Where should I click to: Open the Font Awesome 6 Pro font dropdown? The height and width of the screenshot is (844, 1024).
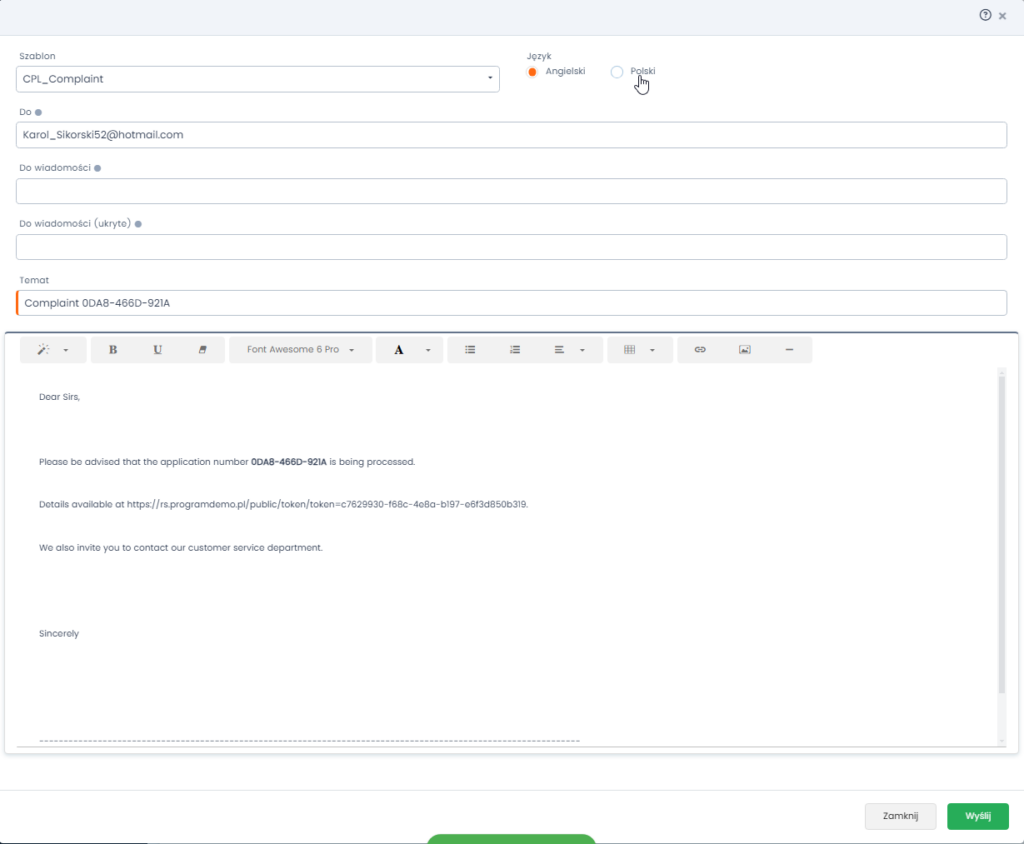click(301, 350)
